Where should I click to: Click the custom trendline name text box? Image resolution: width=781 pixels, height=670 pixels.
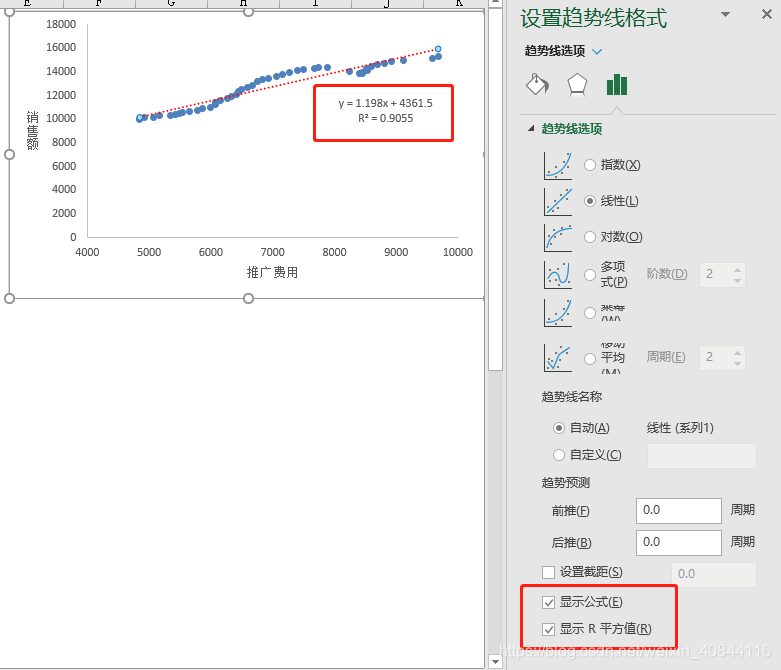tap(701, 456)
